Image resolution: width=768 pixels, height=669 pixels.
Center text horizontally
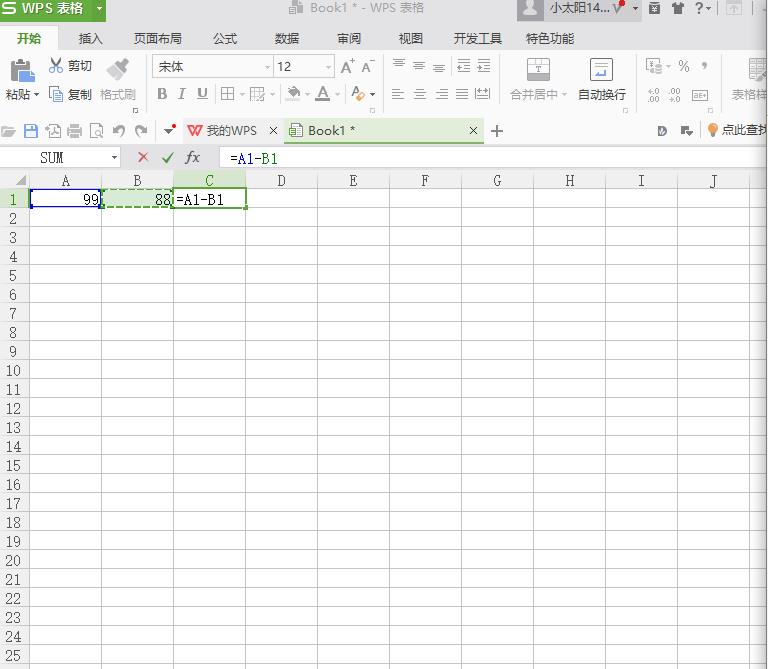coord(420,94)
